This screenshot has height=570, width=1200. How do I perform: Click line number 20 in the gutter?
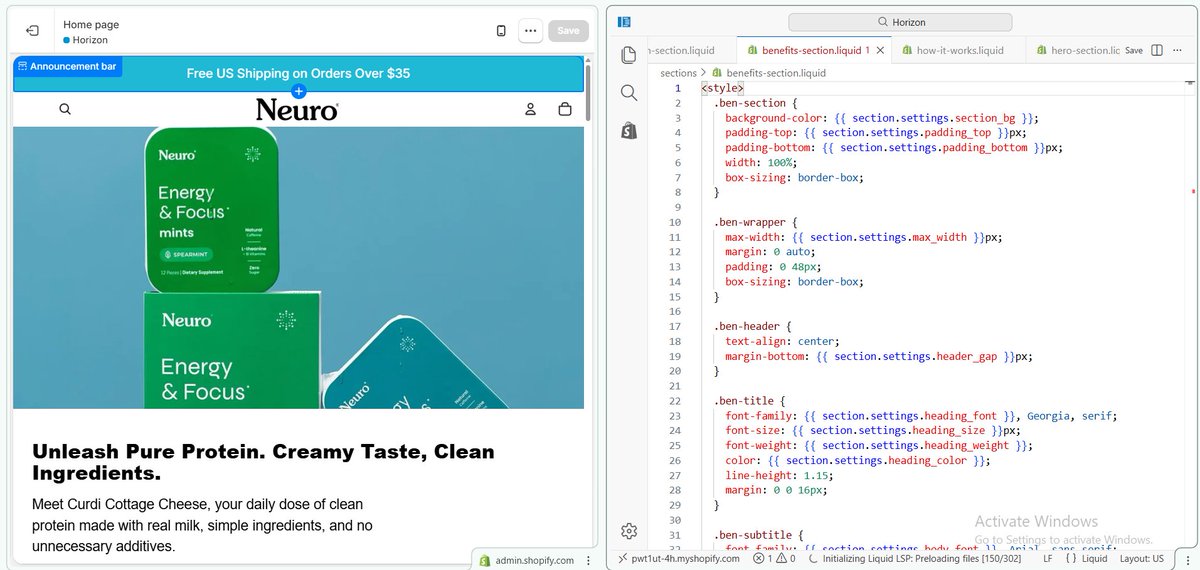click(675, 371)
